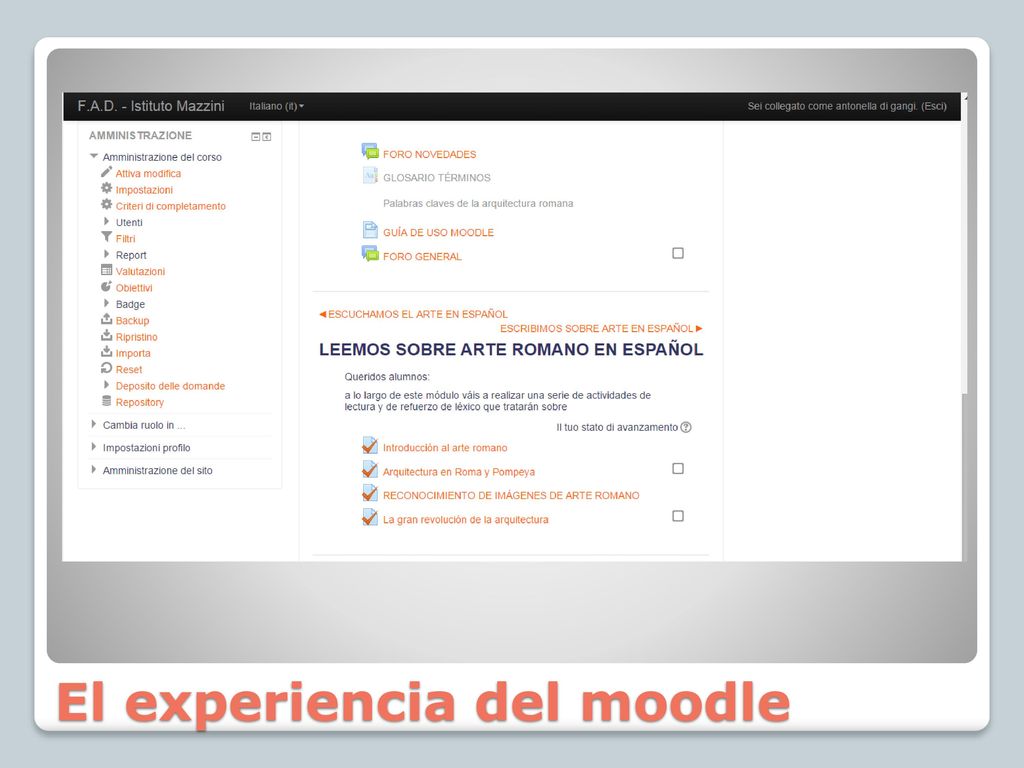
Task: Click the quiz icon beside La gran revolución
Action: tap(370, 517)
